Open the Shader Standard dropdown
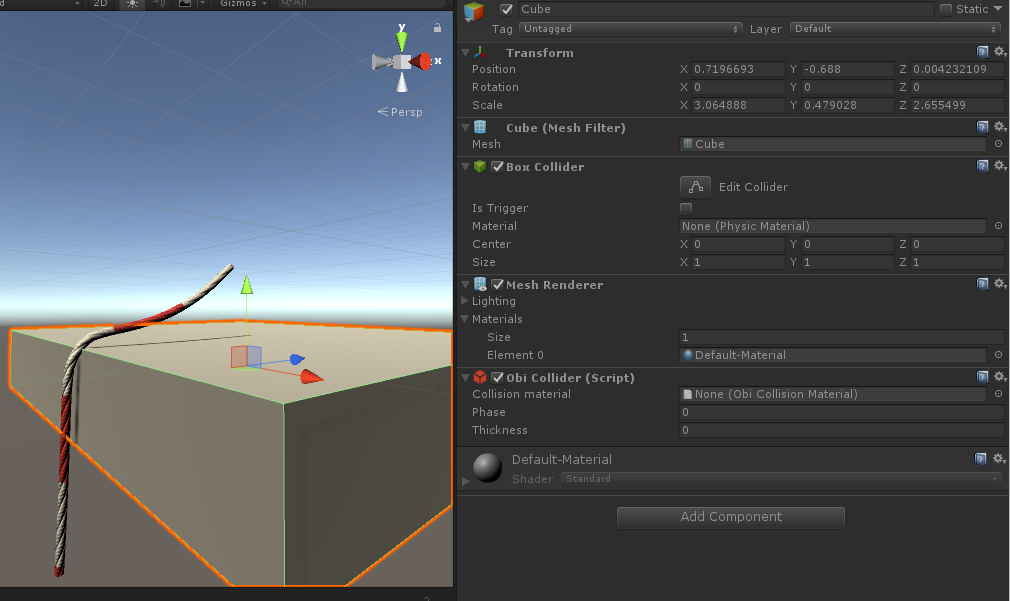This screenshot has width=1010, height=601. click(x=781, y=479)
